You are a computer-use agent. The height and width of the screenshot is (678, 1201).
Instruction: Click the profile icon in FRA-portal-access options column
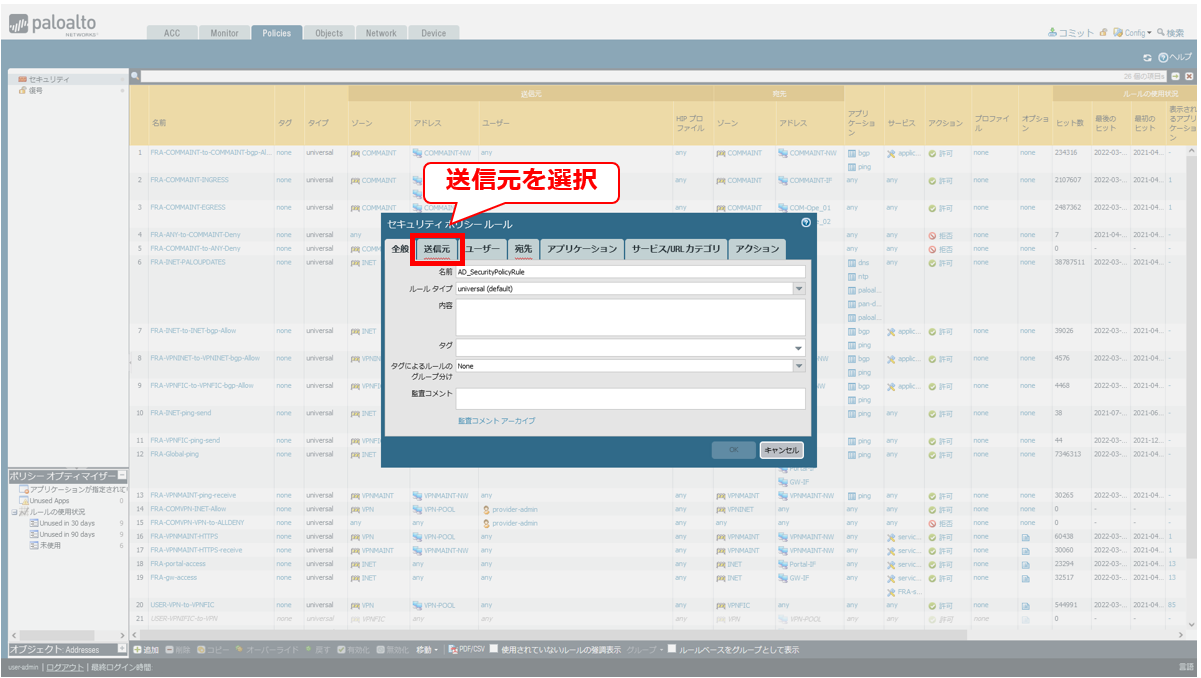pos(1025,564)
